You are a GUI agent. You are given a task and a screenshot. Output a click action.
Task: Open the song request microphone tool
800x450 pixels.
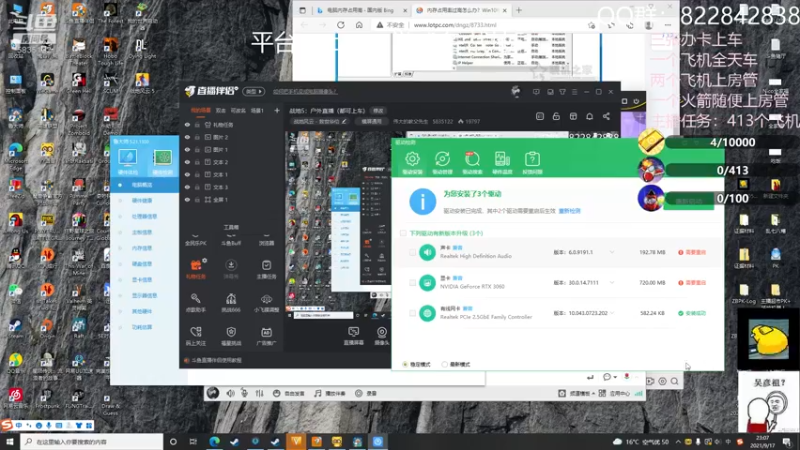(195, 298)
